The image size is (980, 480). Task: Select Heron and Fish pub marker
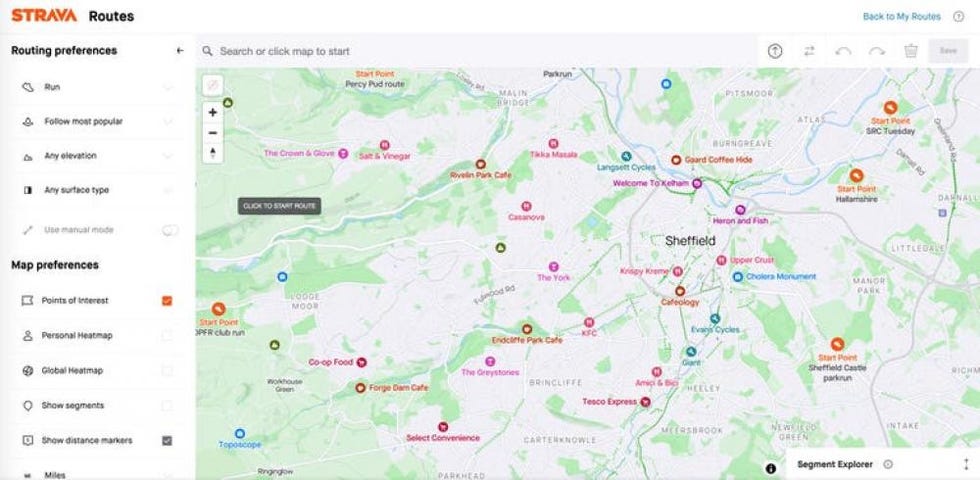(x=740, y=210)
